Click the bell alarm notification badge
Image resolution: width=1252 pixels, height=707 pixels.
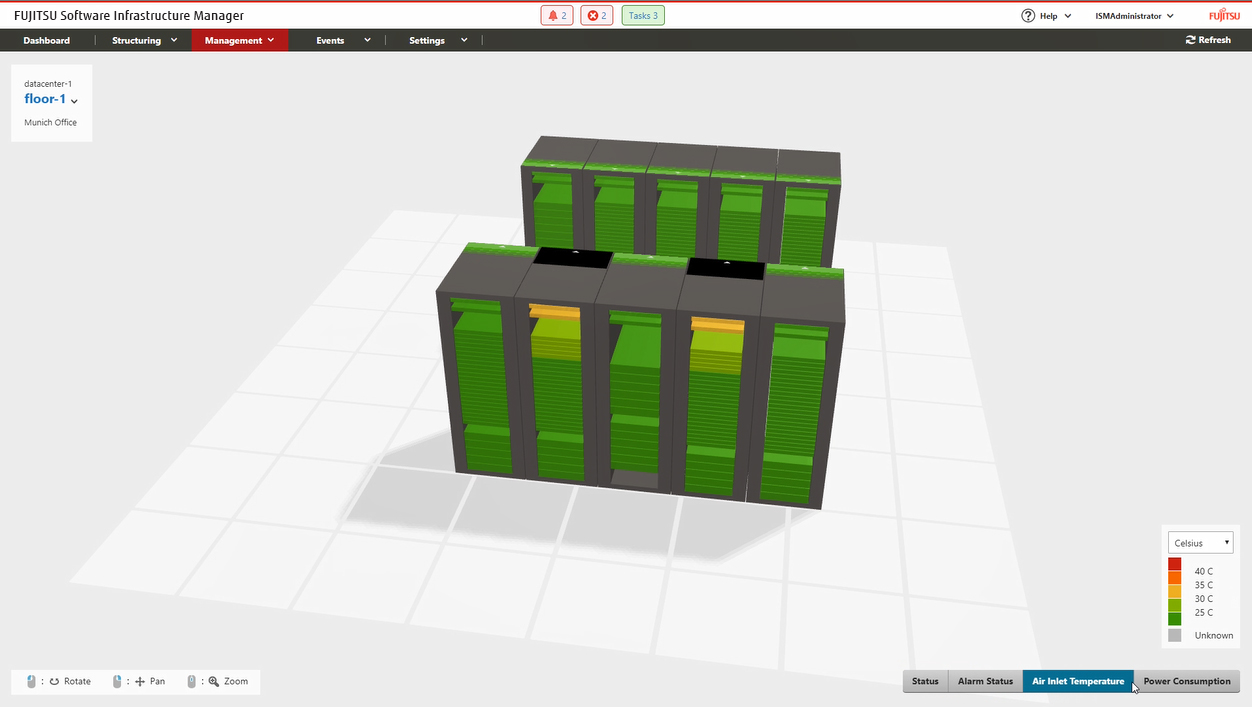(557, 16)
